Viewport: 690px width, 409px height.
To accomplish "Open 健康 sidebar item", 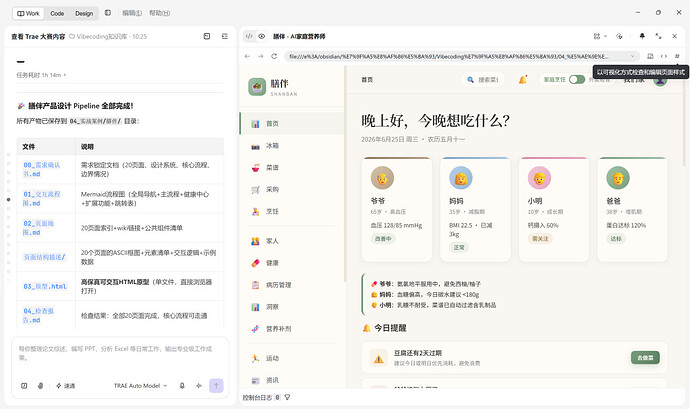I will tap(292, 263).
